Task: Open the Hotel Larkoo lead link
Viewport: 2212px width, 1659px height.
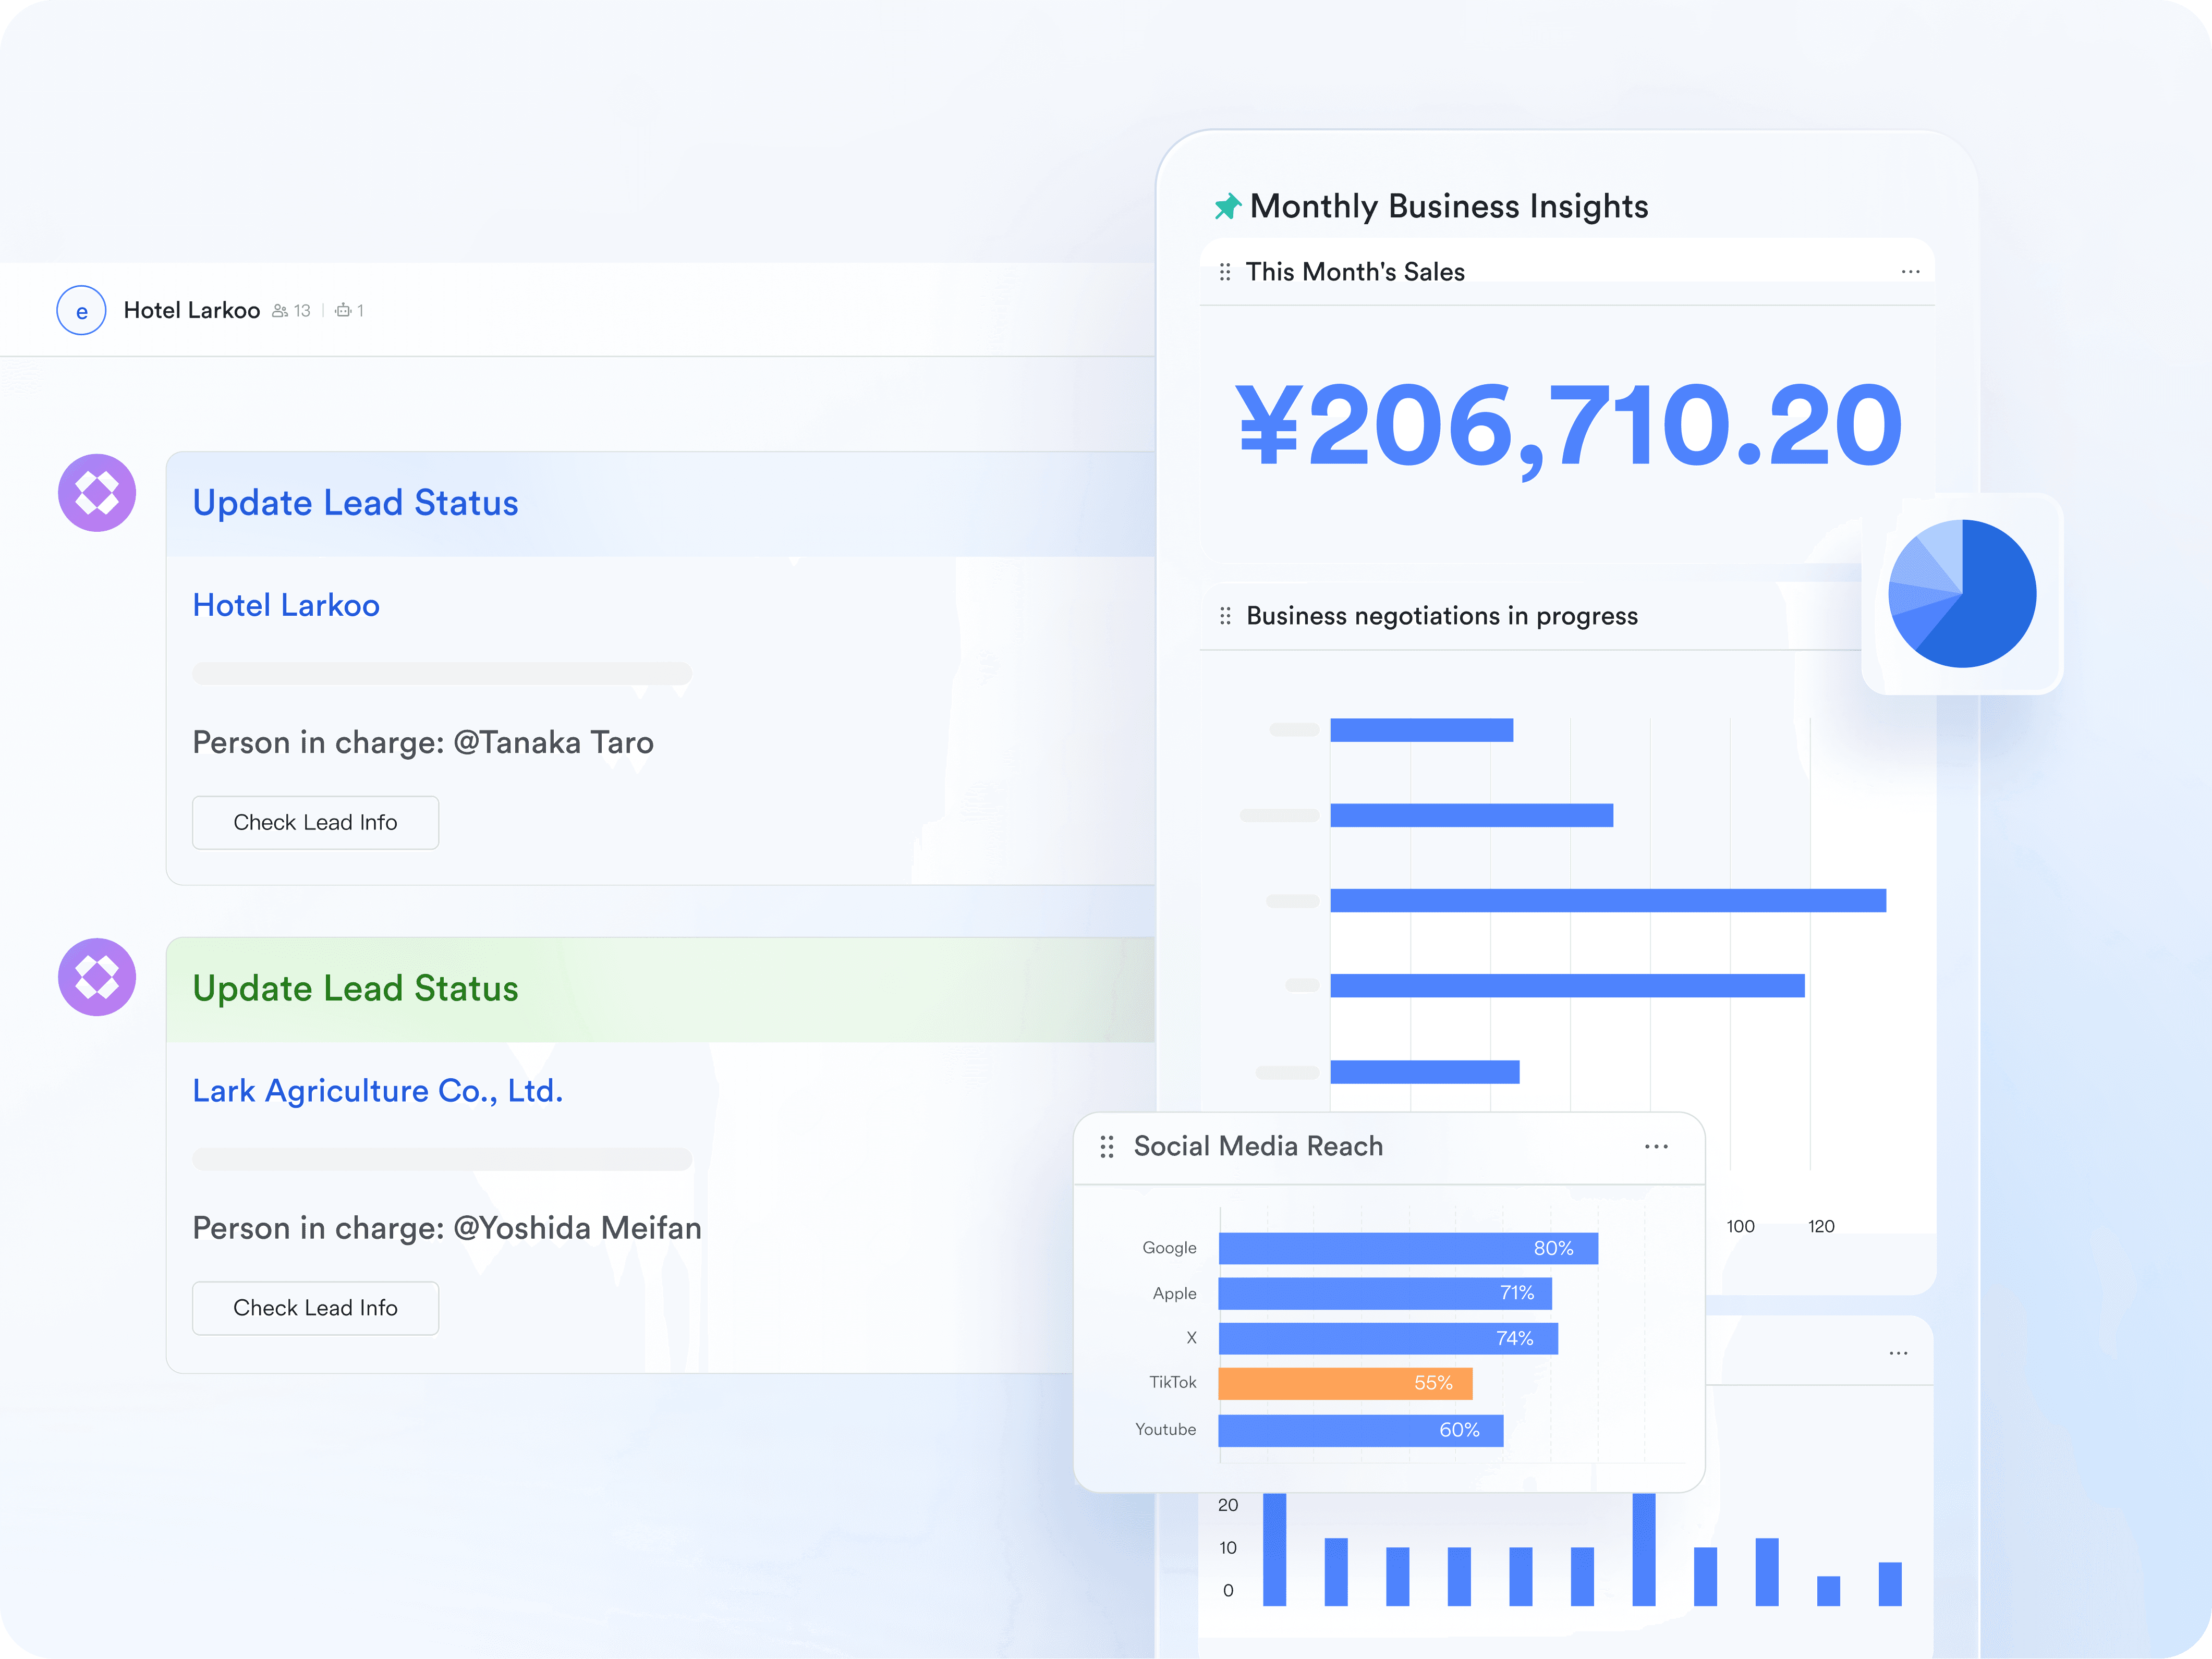Action: [286, 605]
